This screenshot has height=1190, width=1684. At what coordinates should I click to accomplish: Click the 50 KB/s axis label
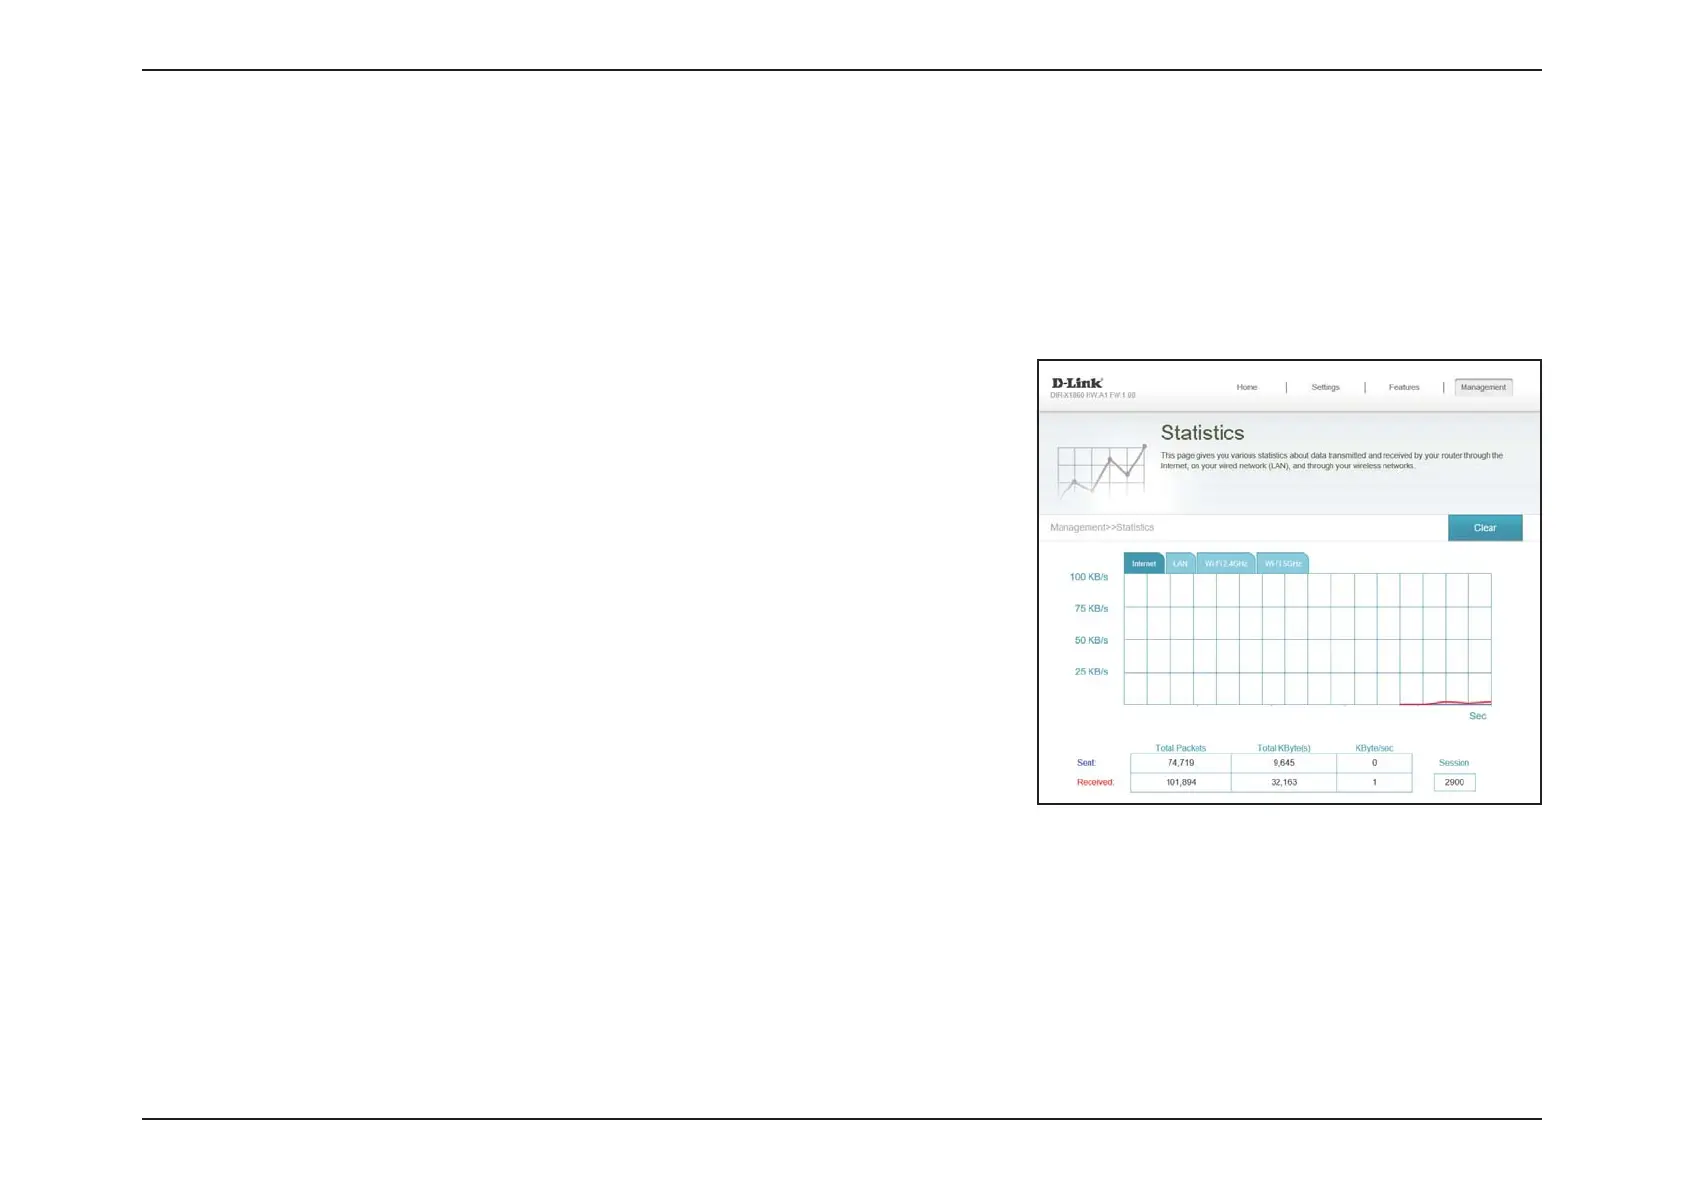pyautogui.click(x=1091, y=640)
